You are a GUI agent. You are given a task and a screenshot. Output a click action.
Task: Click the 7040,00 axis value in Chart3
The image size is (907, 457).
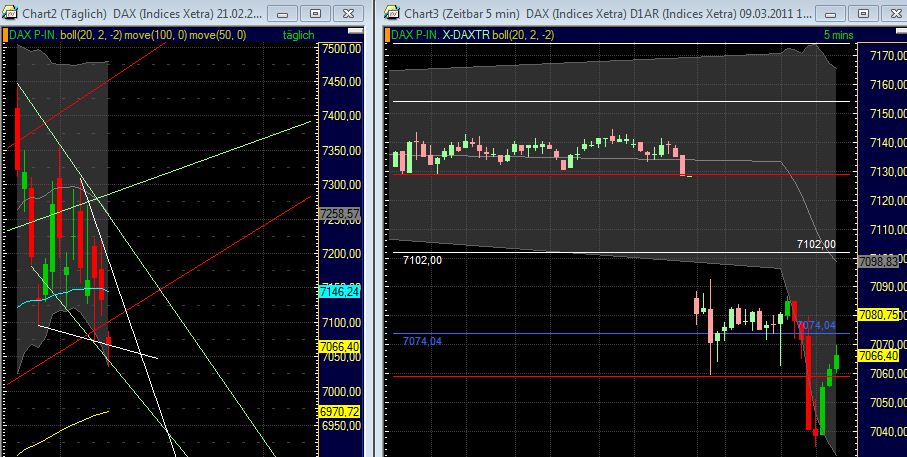click(x=888, y=432)
